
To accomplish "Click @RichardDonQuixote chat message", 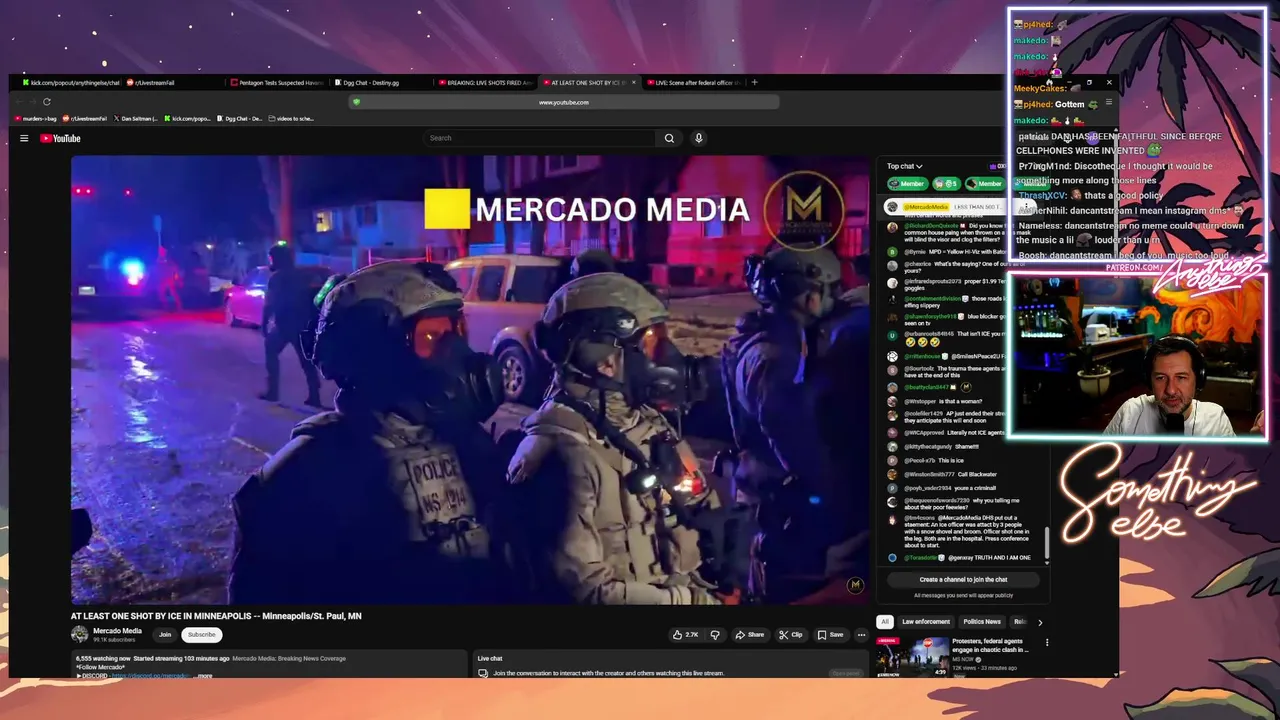I will [x=961, y=233].
